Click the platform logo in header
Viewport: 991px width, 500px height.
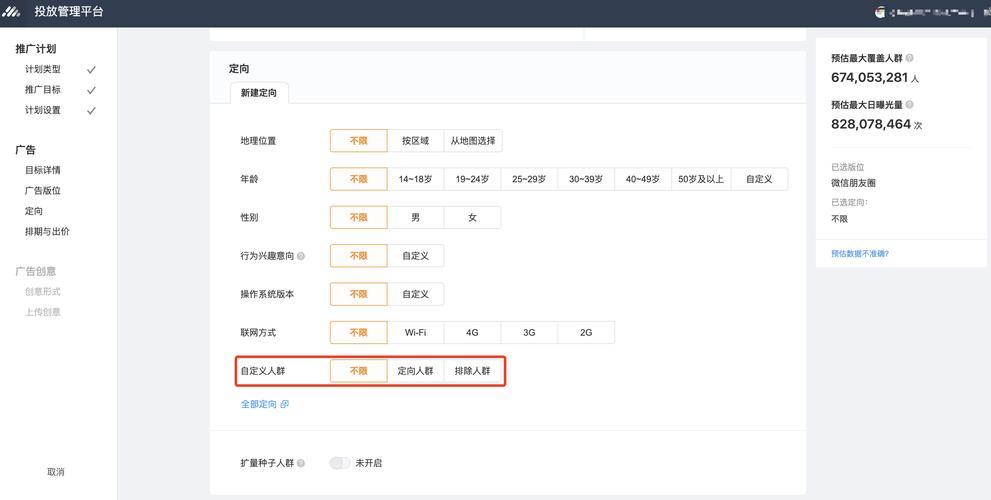click(x=11, y=12)
